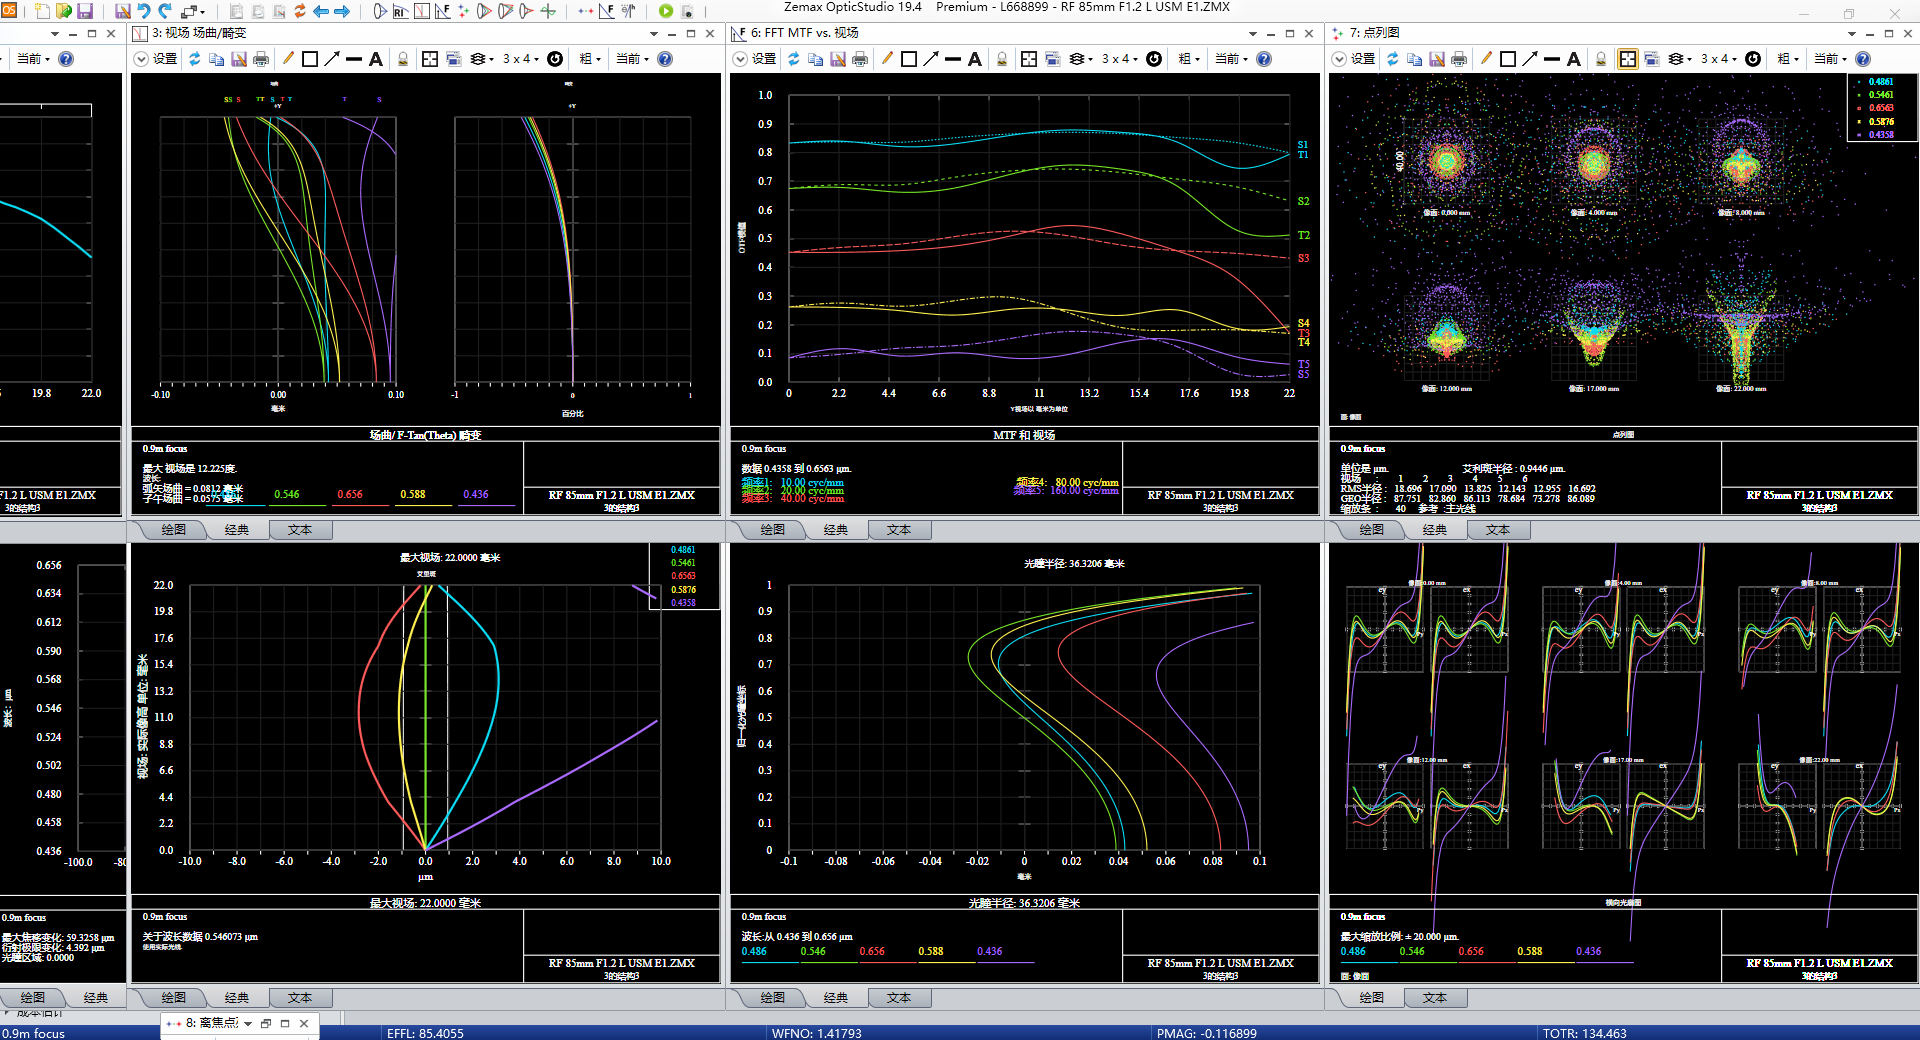This screenshot has height=1040, width=1920.
Task: Open the FFT MTF analysis icon in main toolbar
Action: point(442,11)
